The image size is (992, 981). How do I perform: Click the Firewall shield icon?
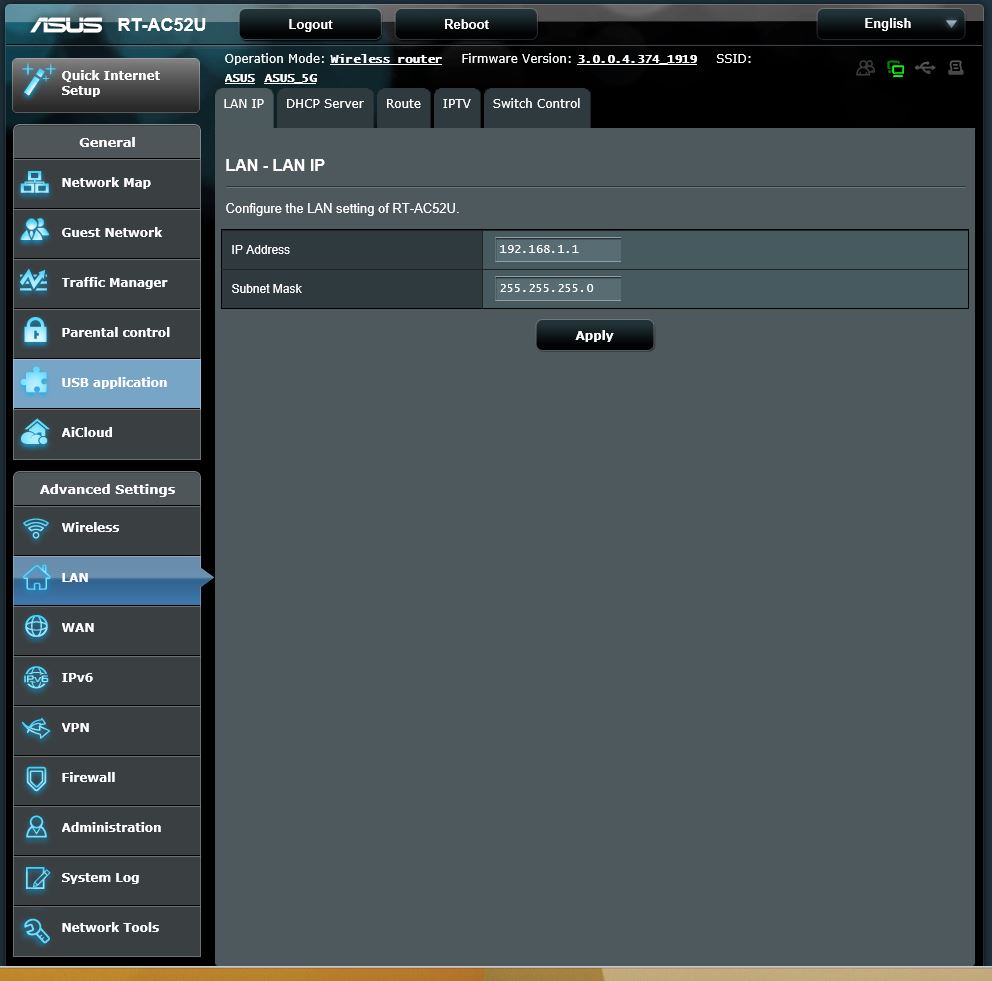pos(37,778)
